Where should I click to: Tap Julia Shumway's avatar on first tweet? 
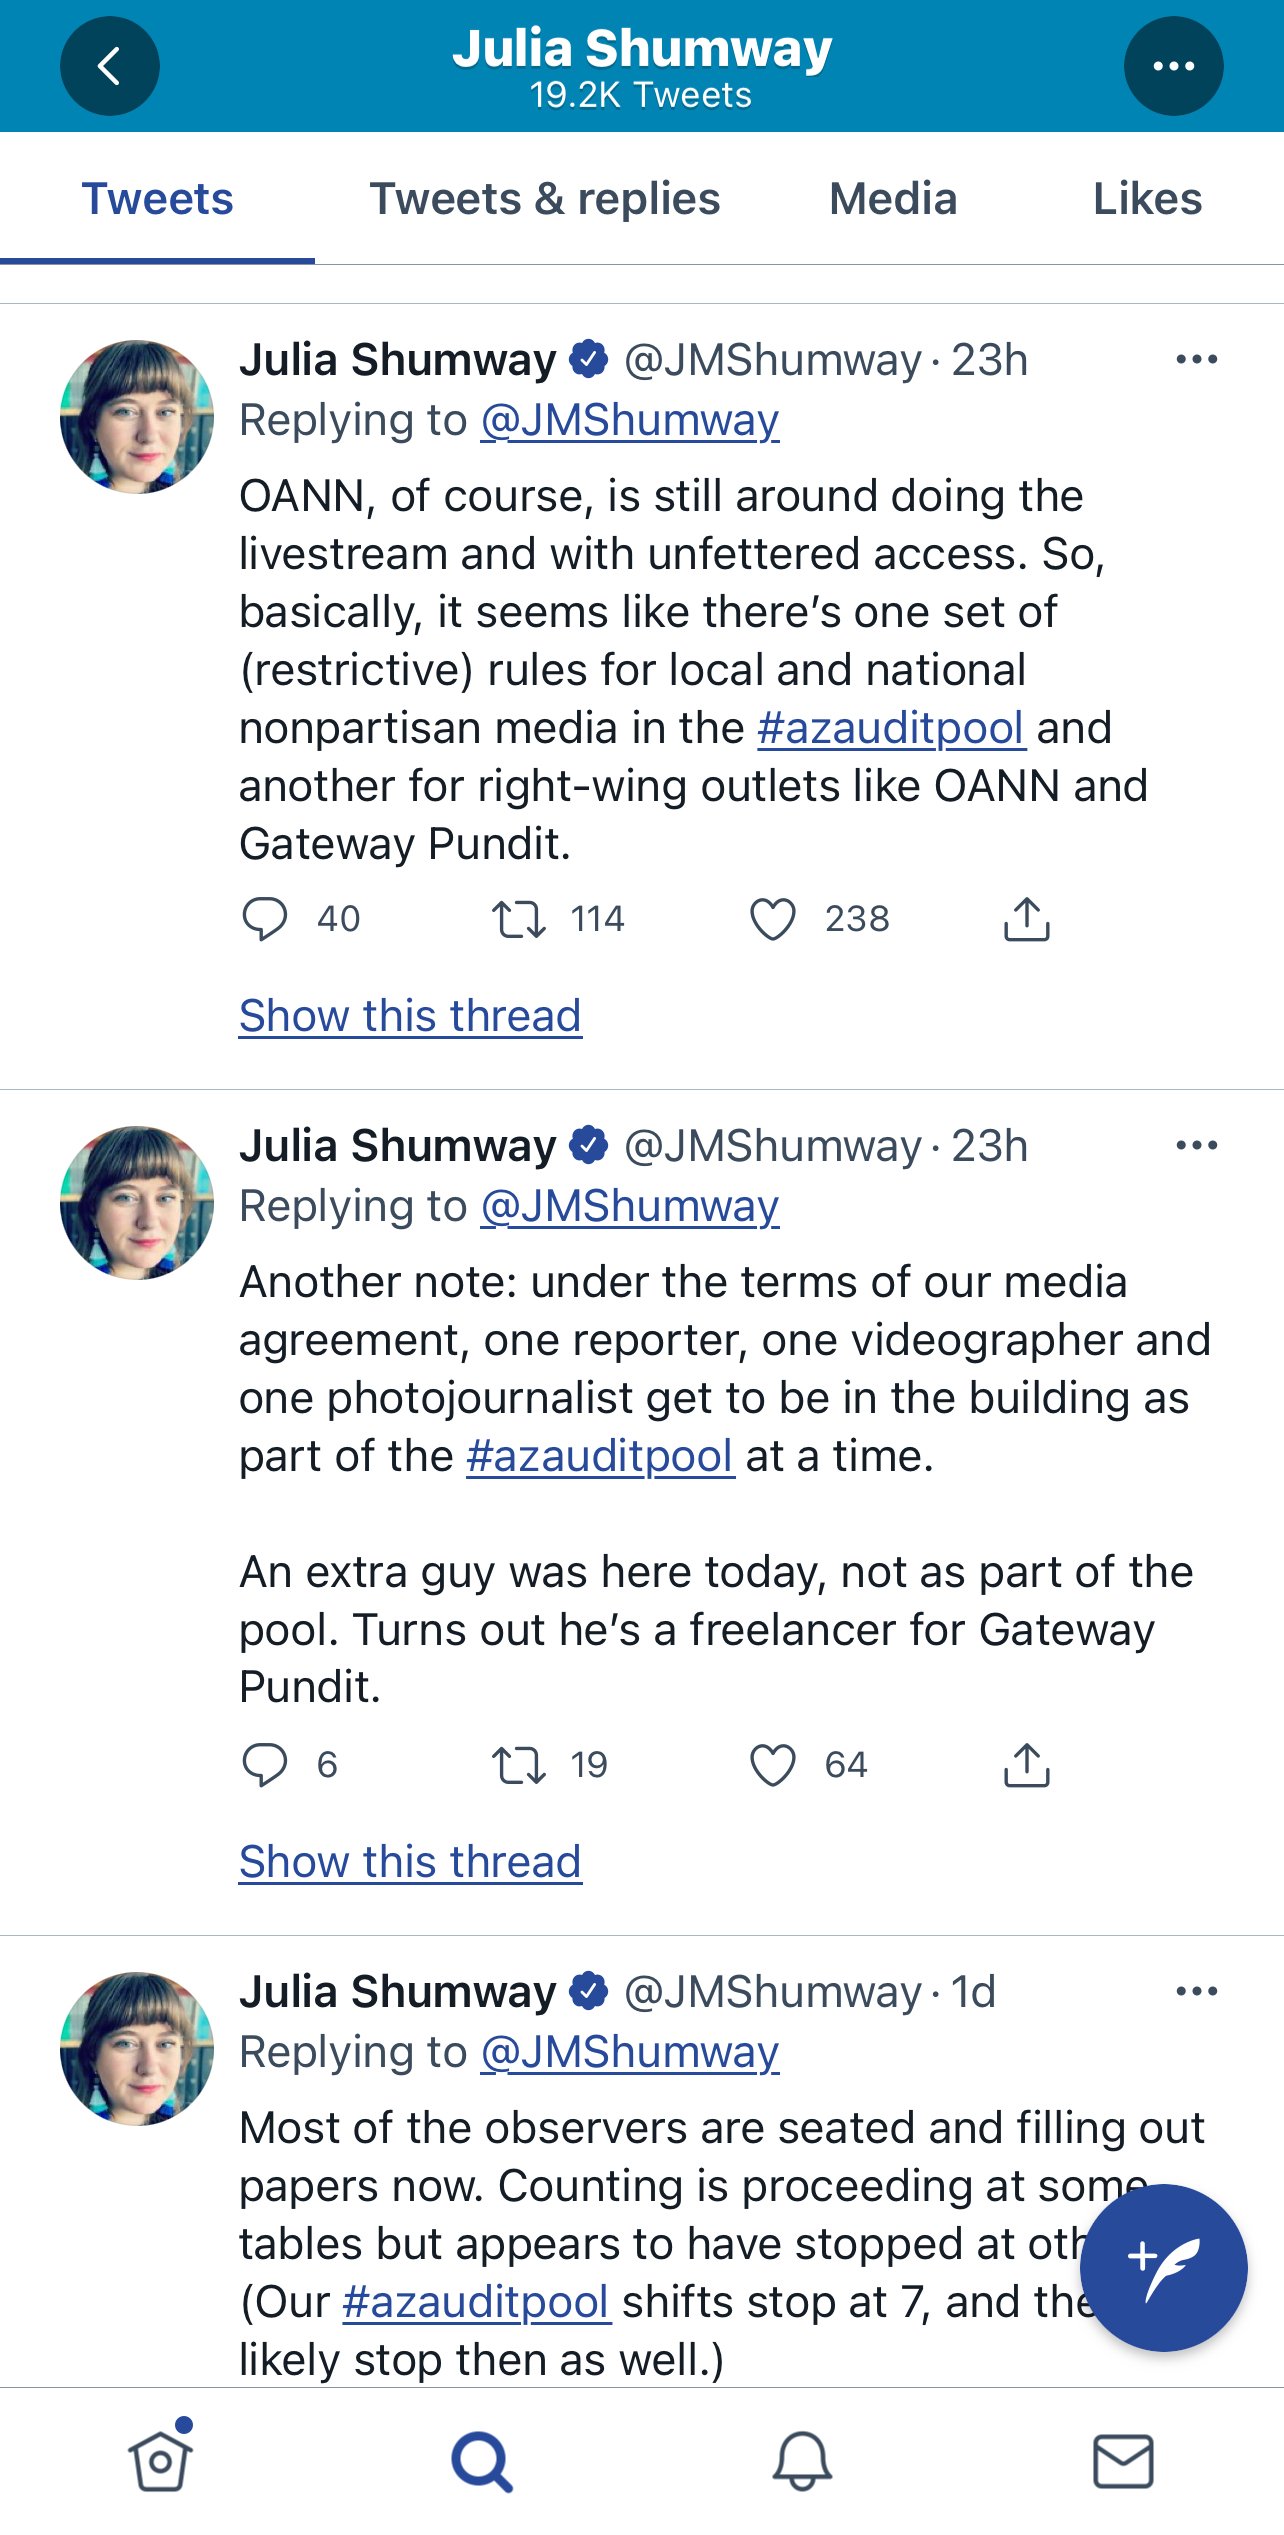[x=137, y=417]
